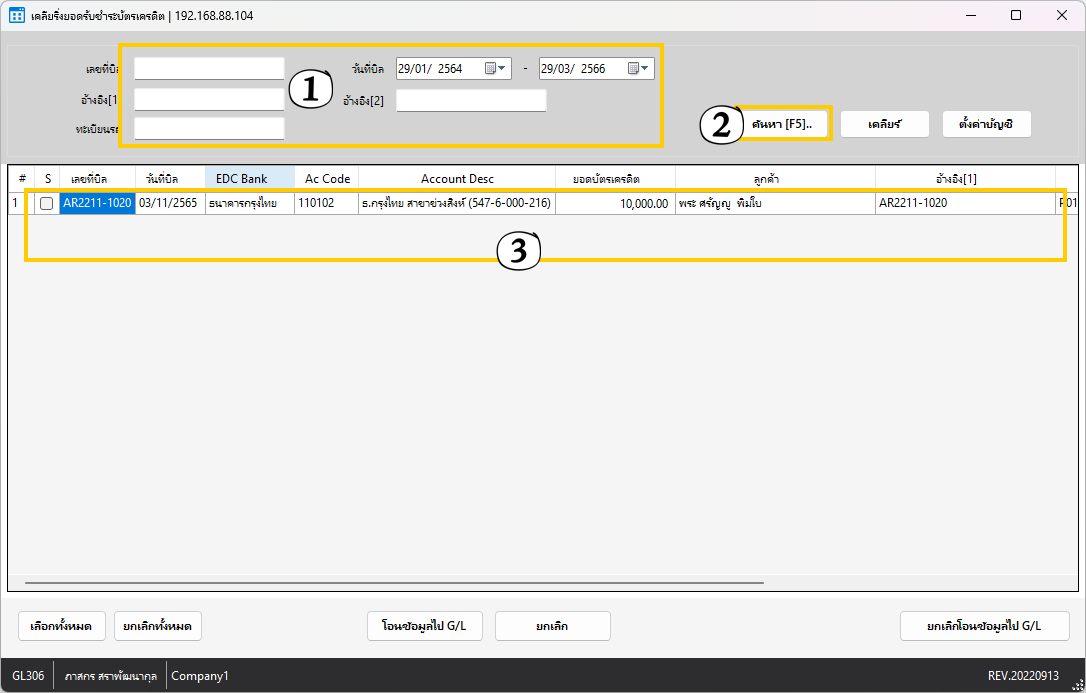Viewport: 1086px width, 693px height.
Task: Click the เคลียร์ clear button
Action: [x=885, y=124]
